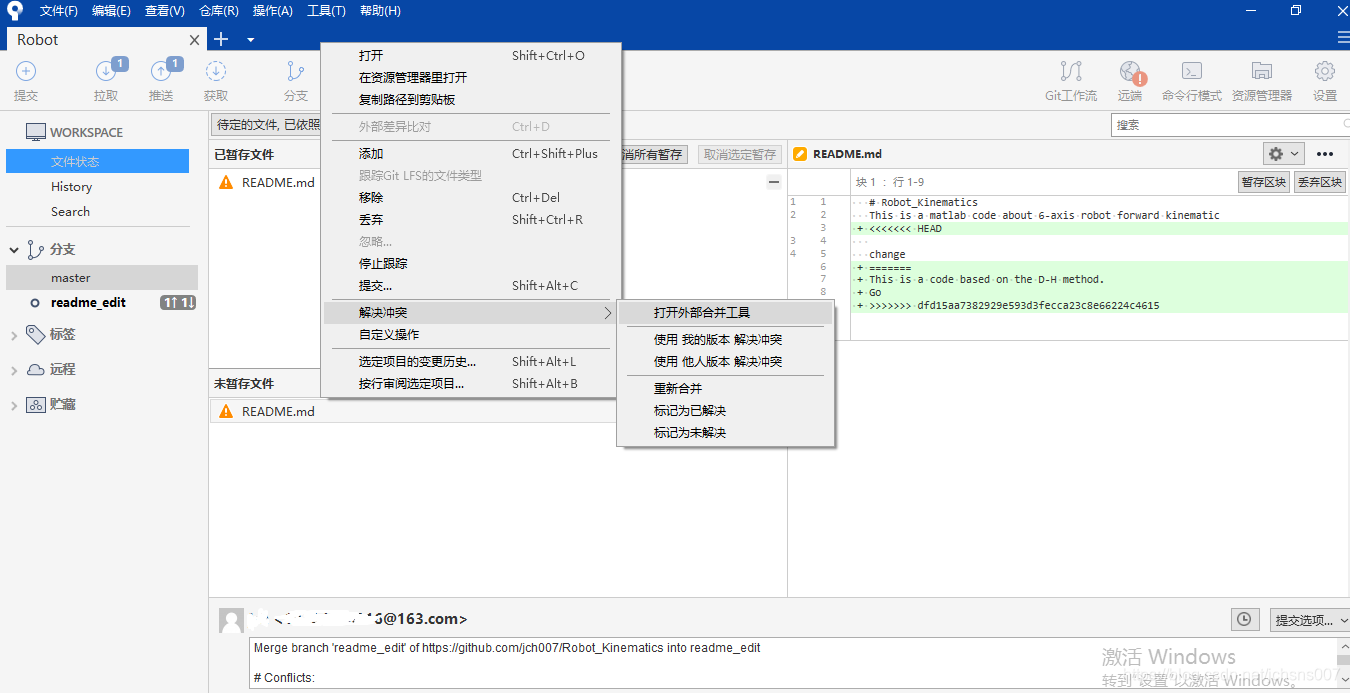Click warning icon of unstaged README.md
Viewport: 1350px width, 693px height.
226,411
